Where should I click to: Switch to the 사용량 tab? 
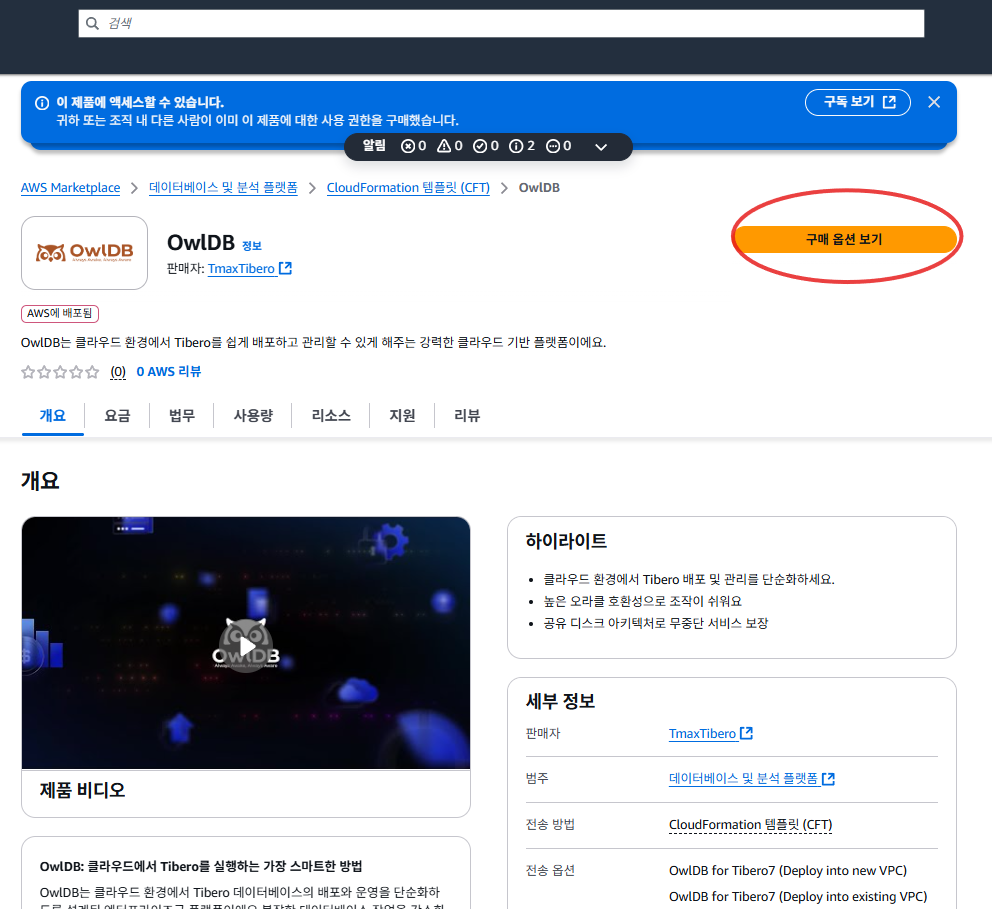pos(253,416)
